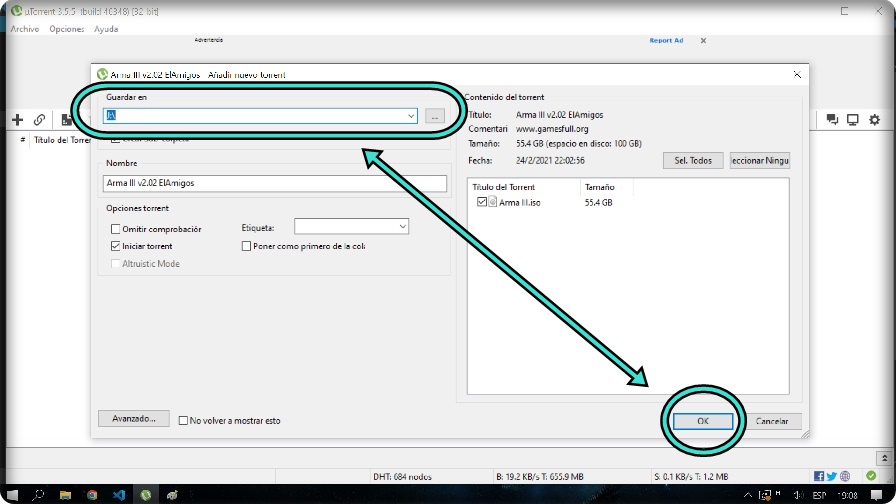Click the Create New Torrent file icon
Image resolution: width=896 pixels, height=504 pixels.
[x=66, y=119]
